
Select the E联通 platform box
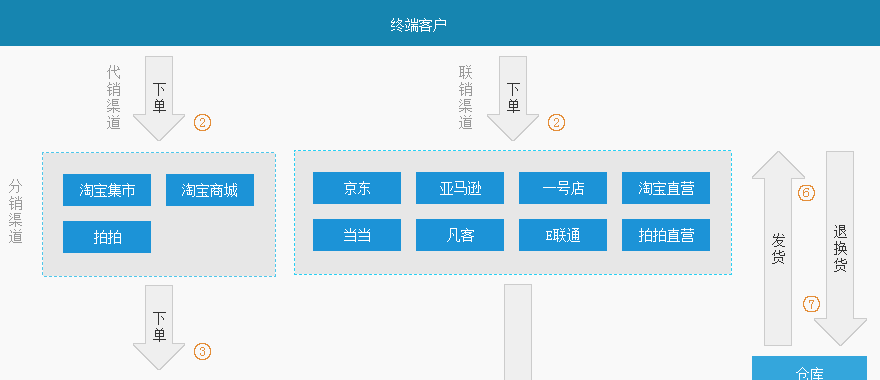563,235
